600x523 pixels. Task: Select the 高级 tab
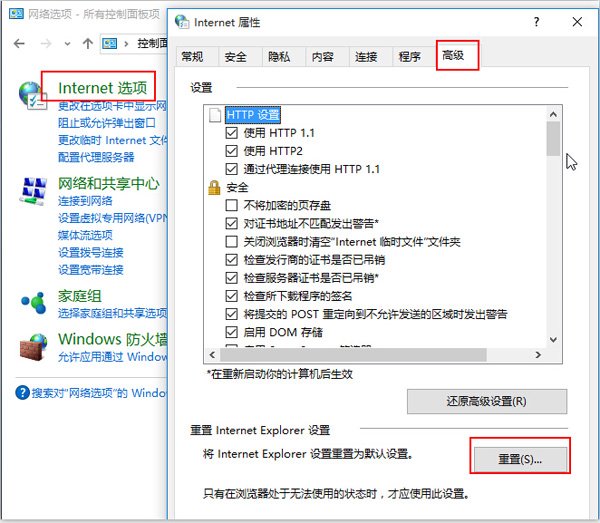pyautogui.click(x=457, y=56)
